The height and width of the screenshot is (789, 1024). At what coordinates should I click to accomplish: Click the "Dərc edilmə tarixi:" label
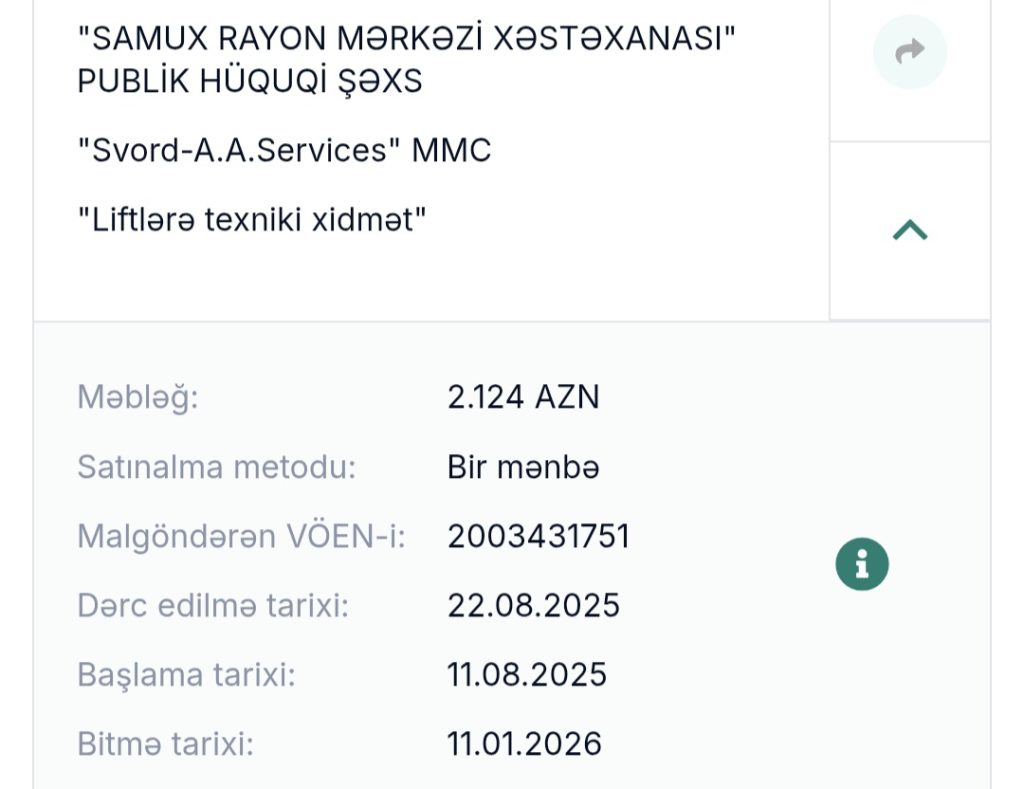pyautogui.click(x=212, y=605)
